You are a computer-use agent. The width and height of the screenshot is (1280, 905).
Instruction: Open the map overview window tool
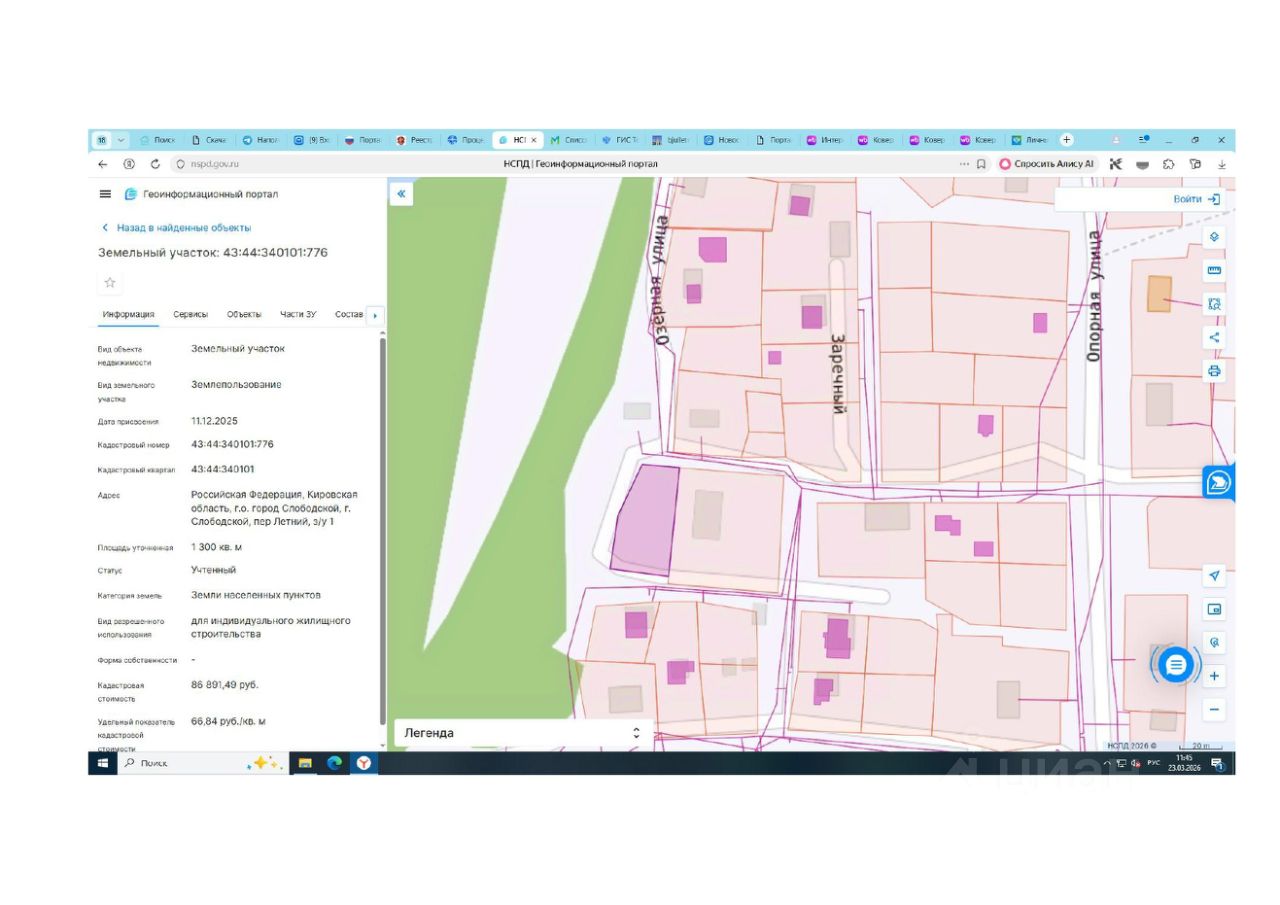(x=1215, y=609)
